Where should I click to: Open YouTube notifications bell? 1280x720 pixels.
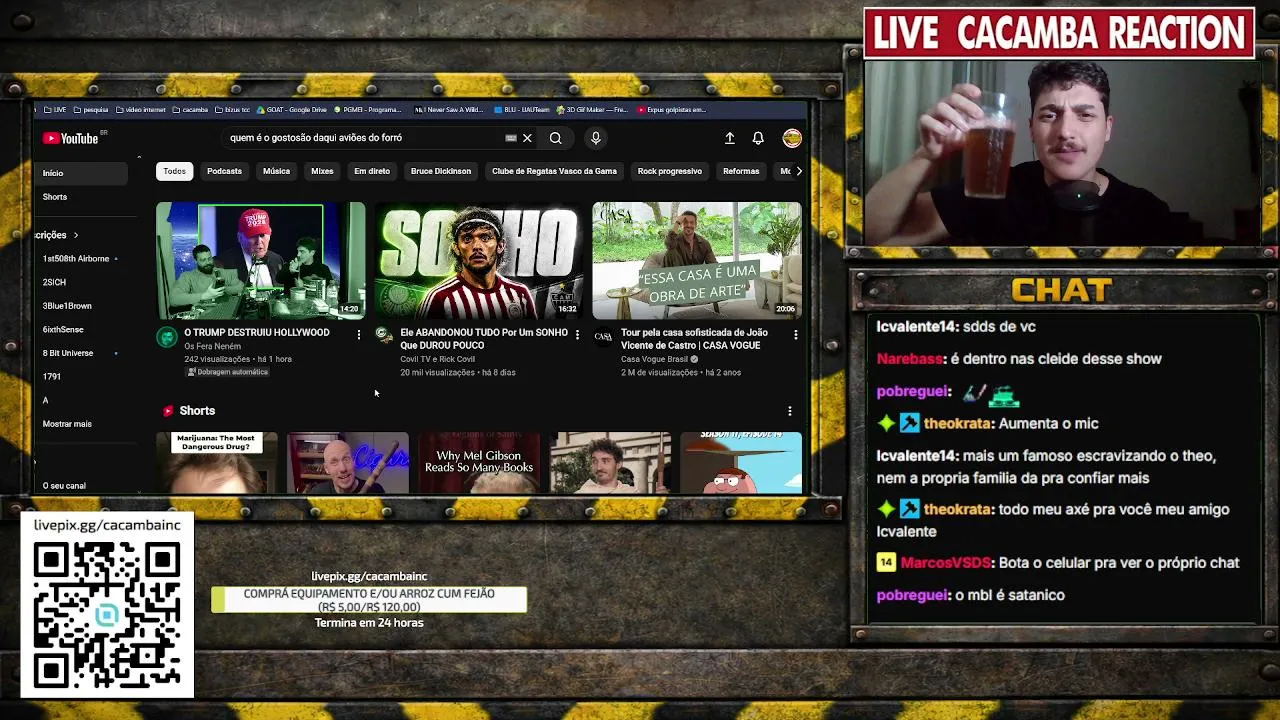758,138
